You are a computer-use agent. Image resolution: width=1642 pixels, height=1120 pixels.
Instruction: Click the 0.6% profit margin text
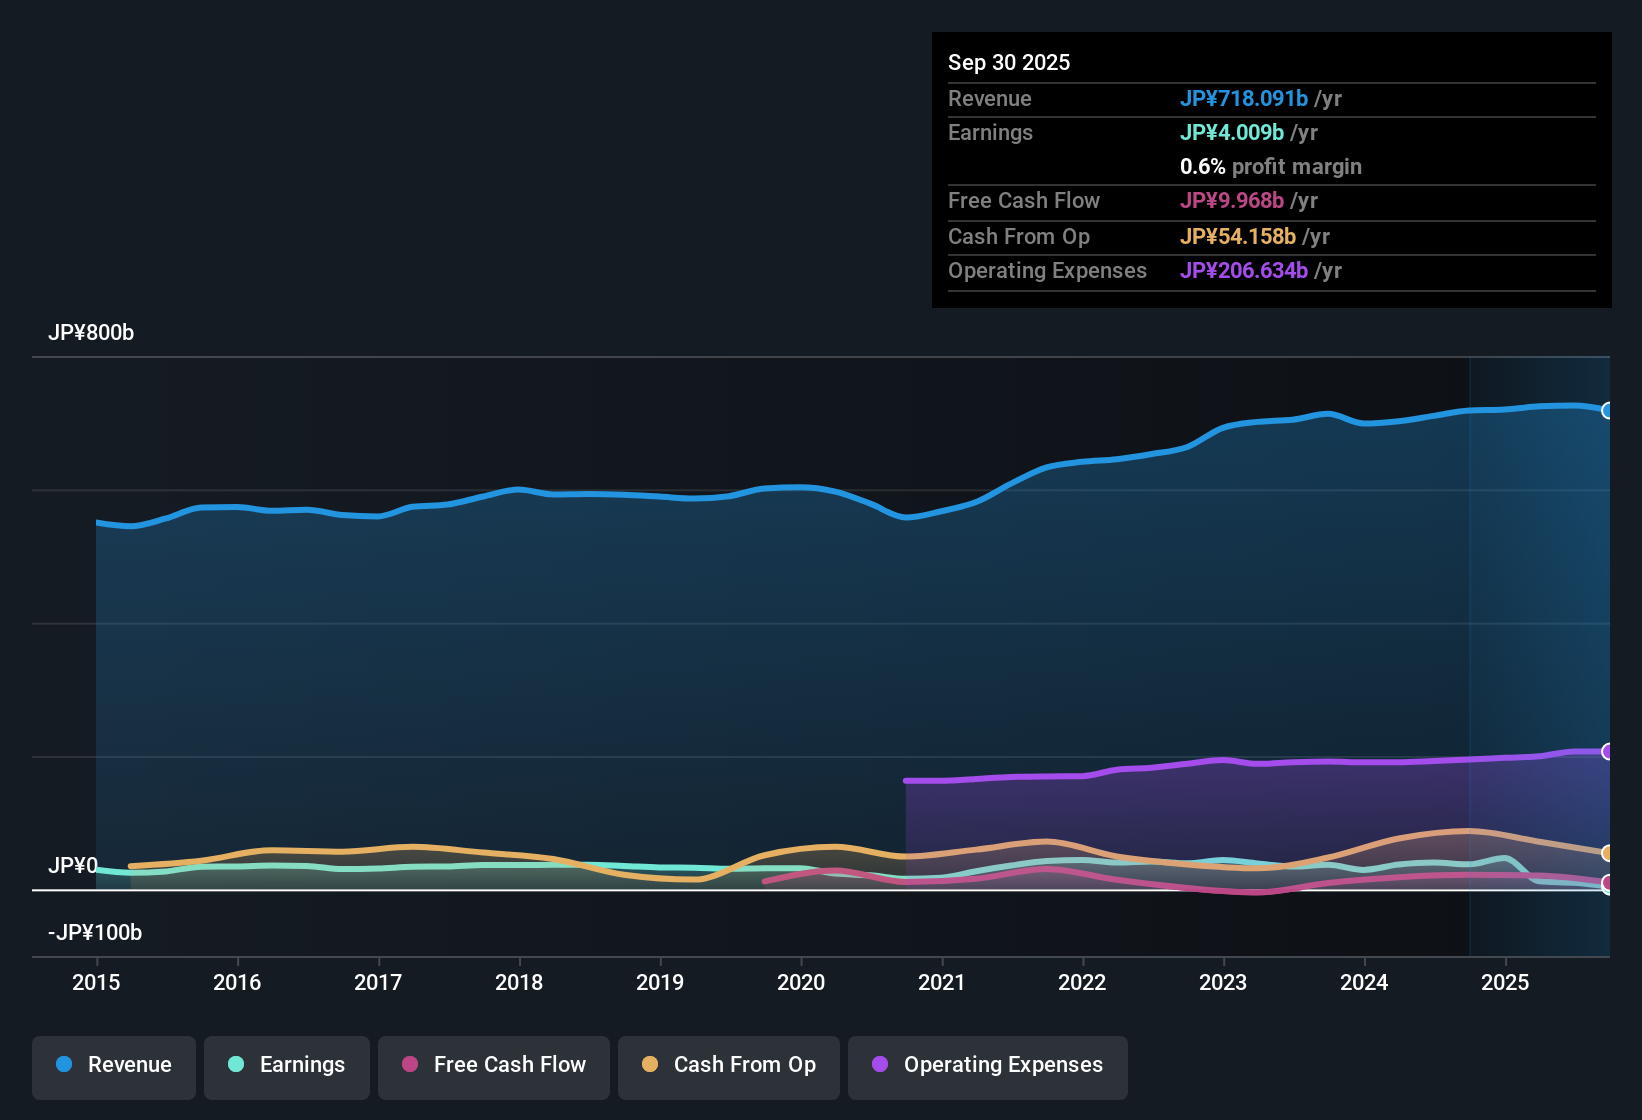click(1271, 166)
